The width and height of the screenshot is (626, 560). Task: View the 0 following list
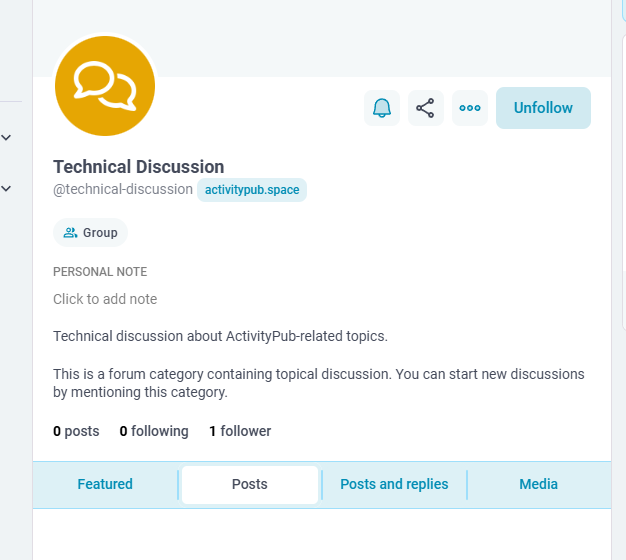tap(154, 431)
